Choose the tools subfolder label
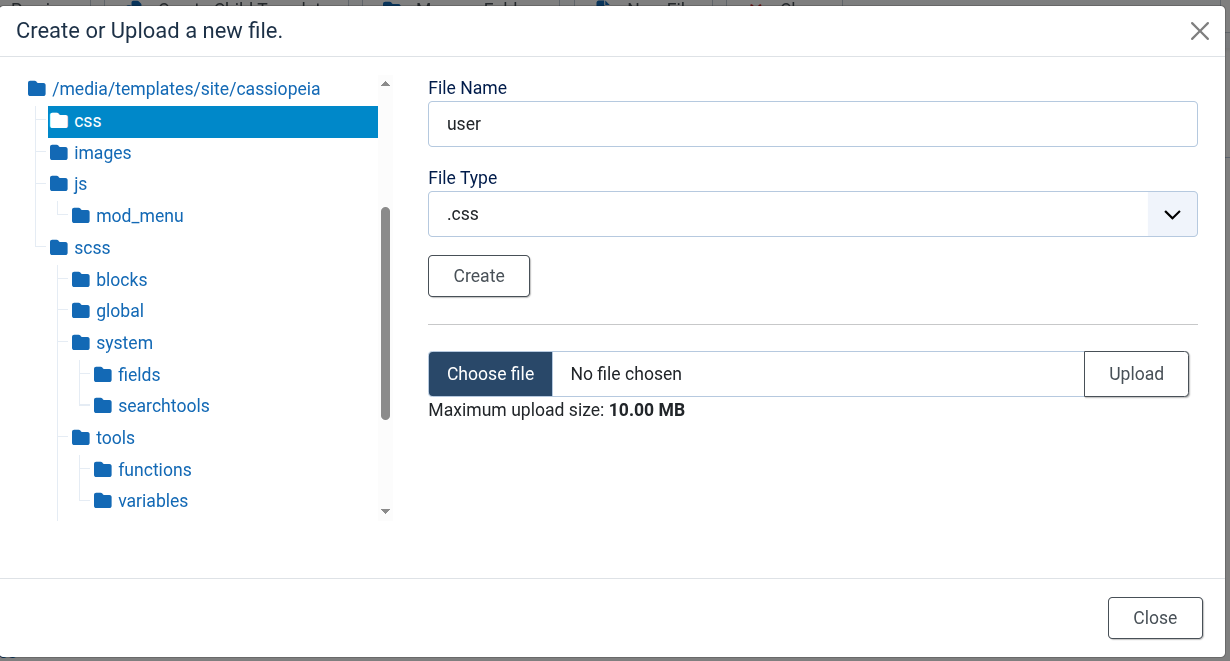Viewport: 1230px width, 661px height. (115, 438)
